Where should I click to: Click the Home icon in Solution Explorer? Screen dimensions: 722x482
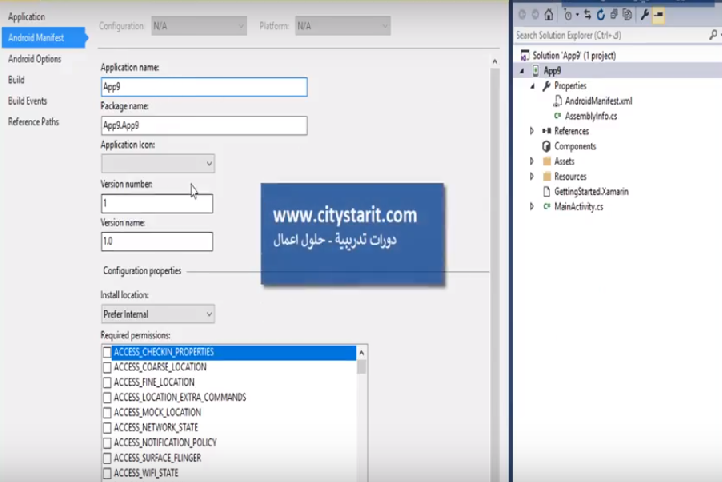tap(548, 15)
